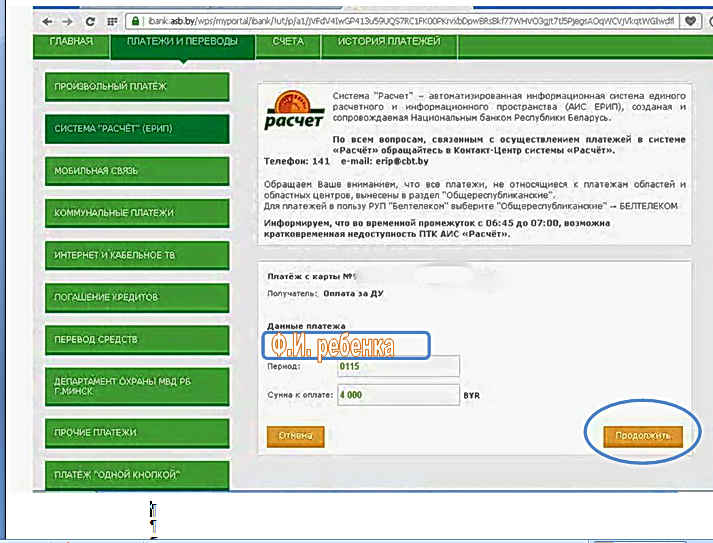The width and height of the screenshot is (713, 543).
Task: Reload the page with the refresh icon
Action: 91,21
